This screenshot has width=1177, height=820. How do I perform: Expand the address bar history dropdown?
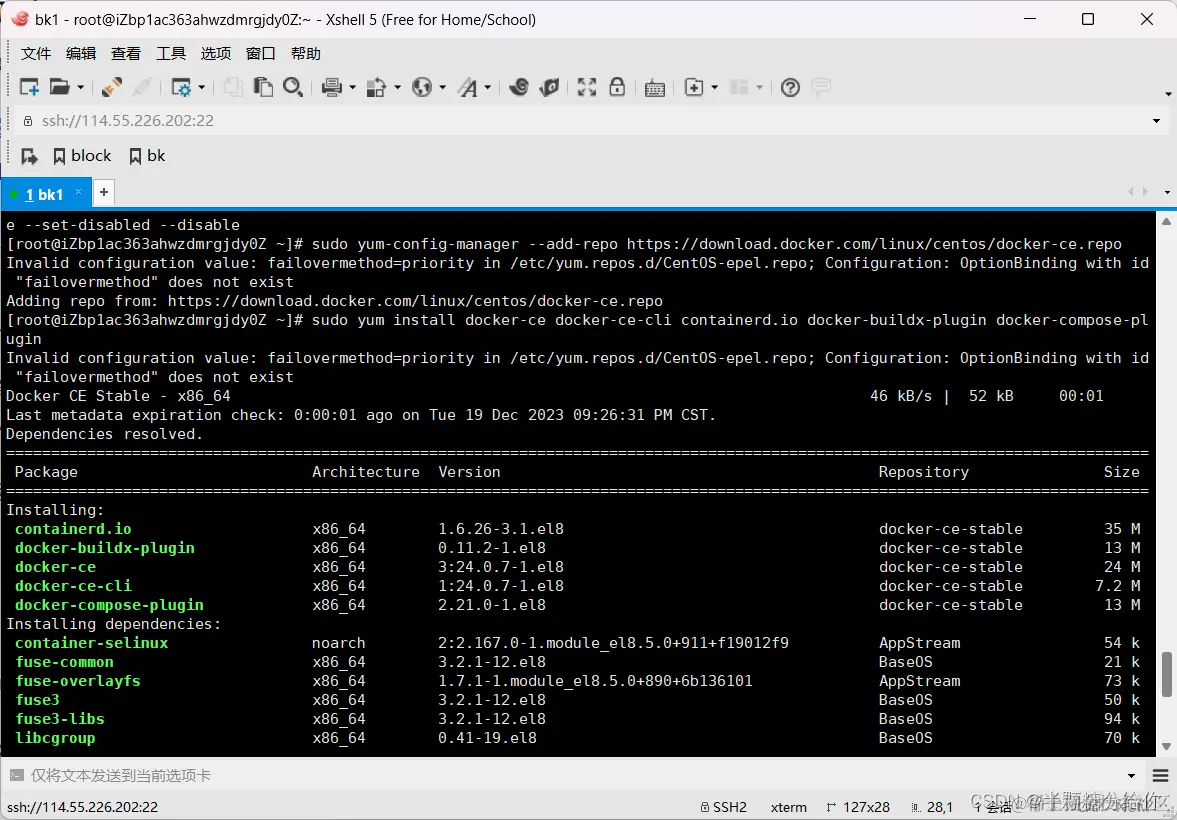pyautogui.click(x=1156, y=121)
